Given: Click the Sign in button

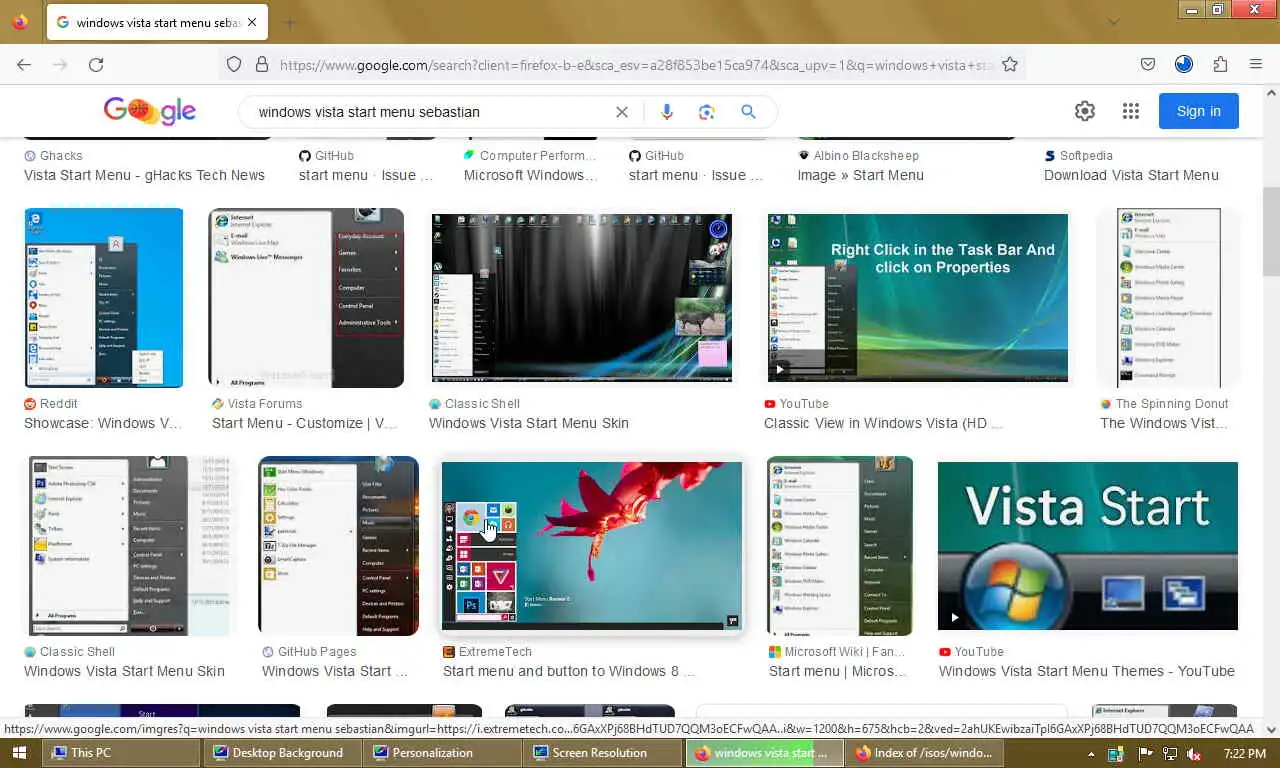Looking at the screenshot, I should click(x=1199, y=111).
